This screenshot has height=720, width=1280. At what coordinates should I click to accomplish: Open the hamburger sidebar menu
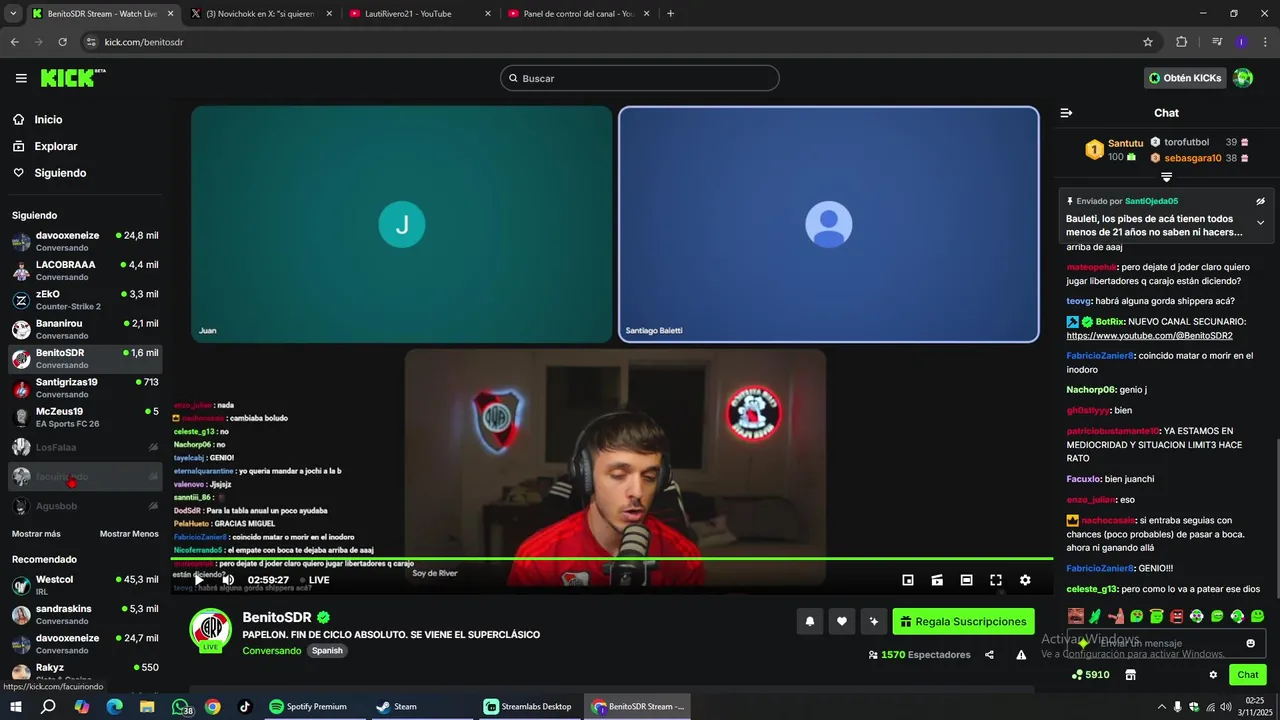21,78
